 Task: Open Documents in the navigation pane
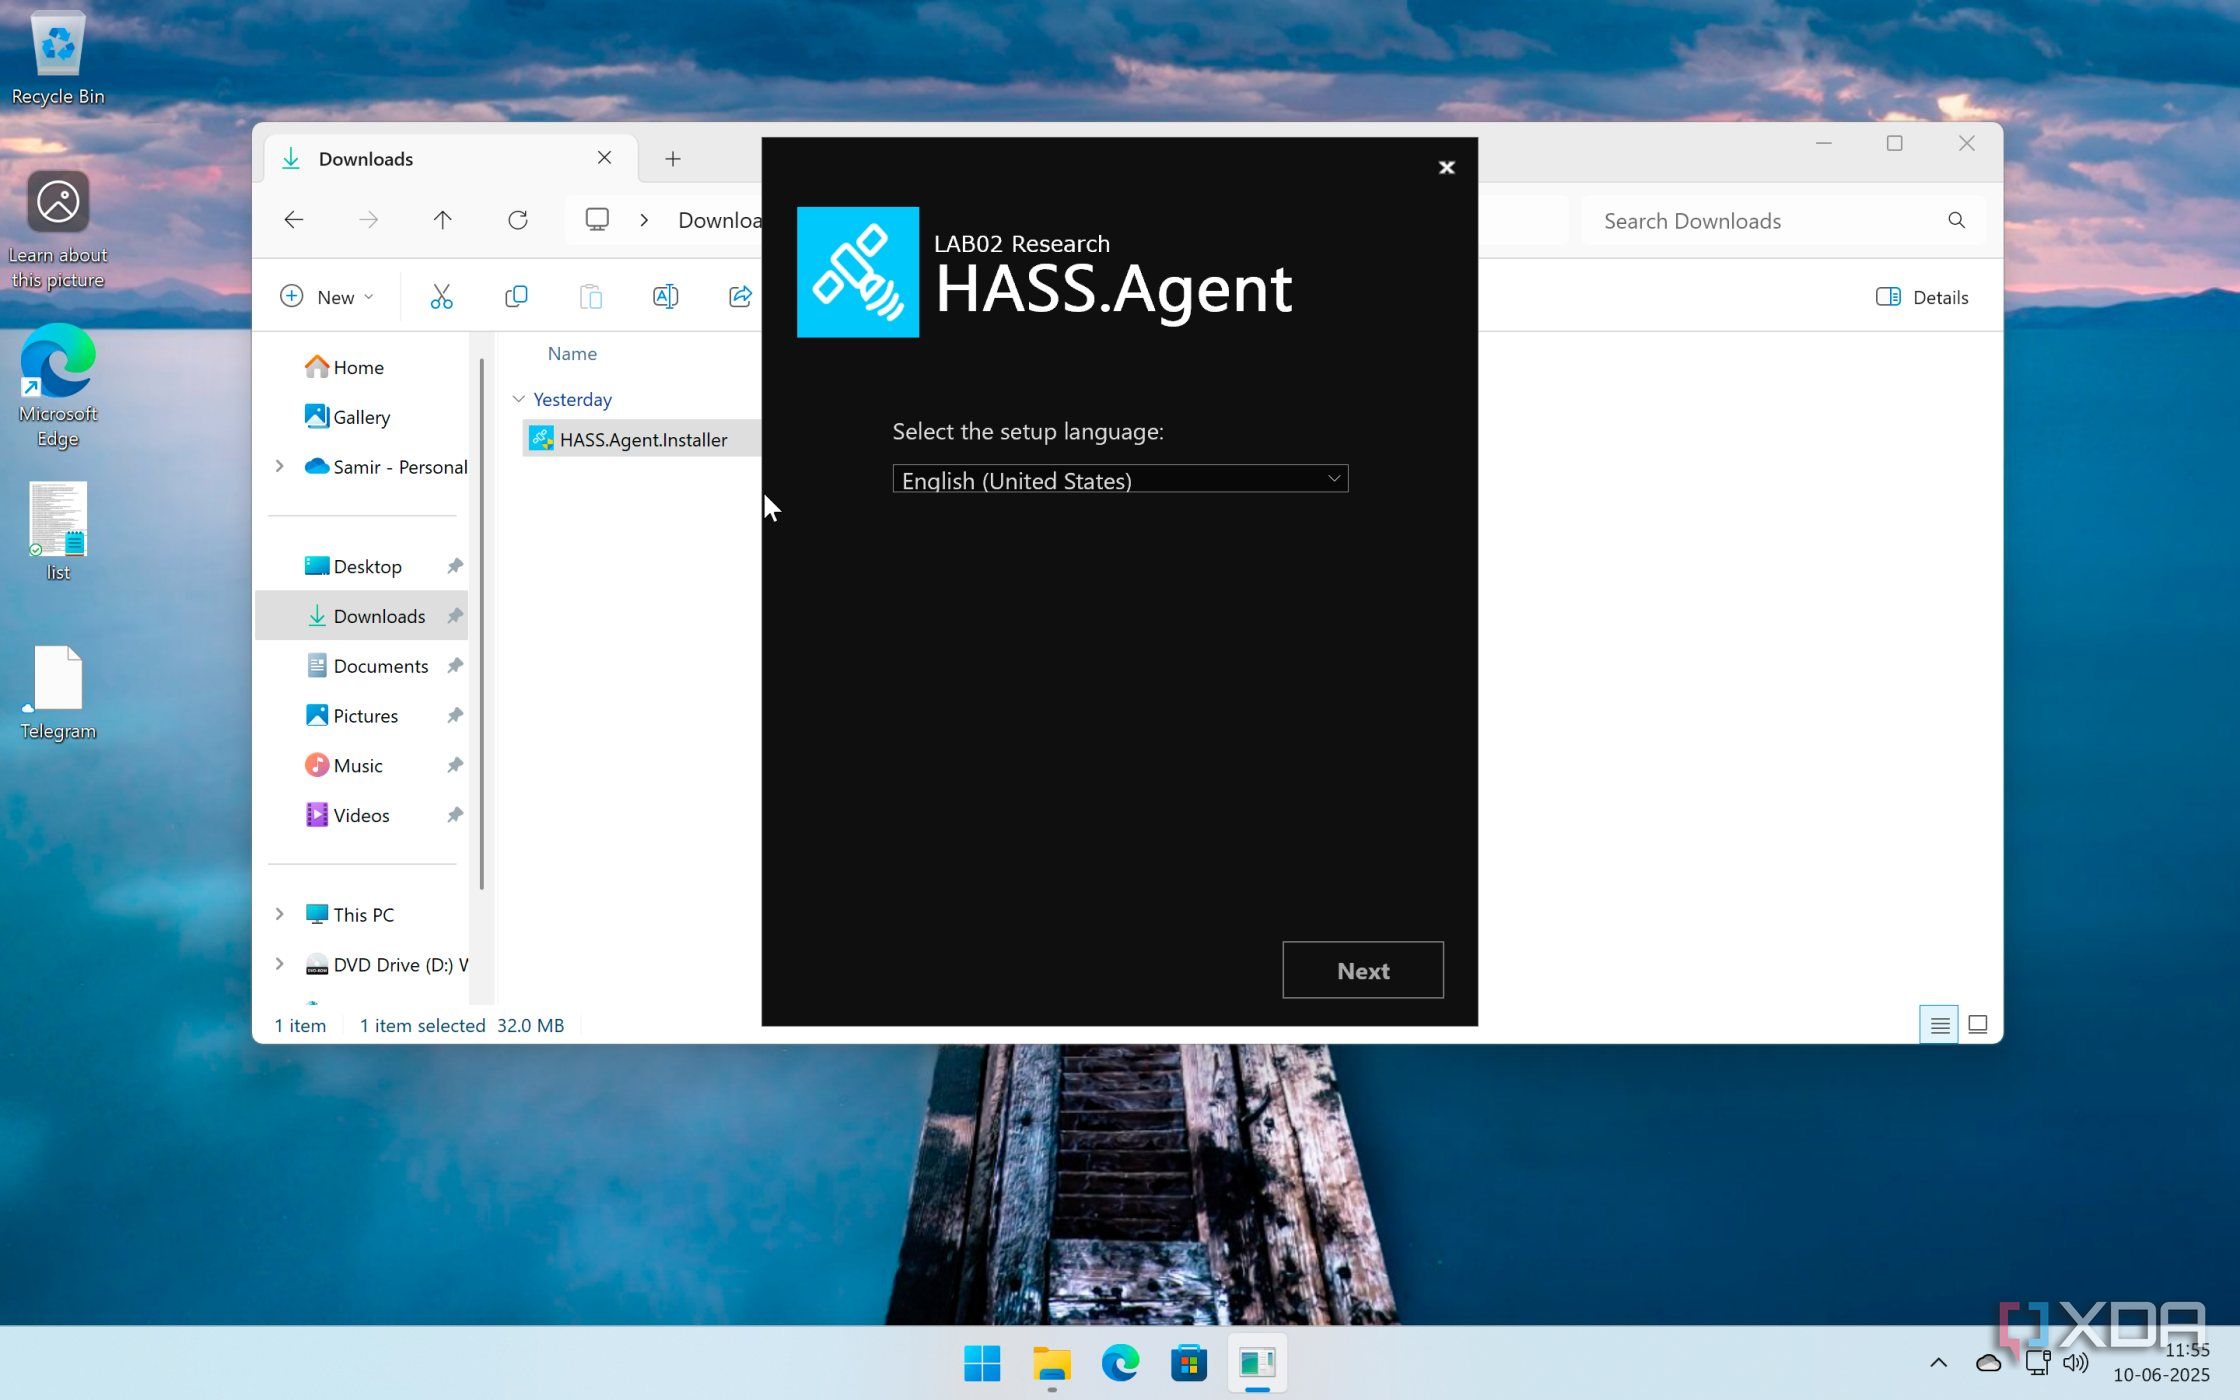380,666
